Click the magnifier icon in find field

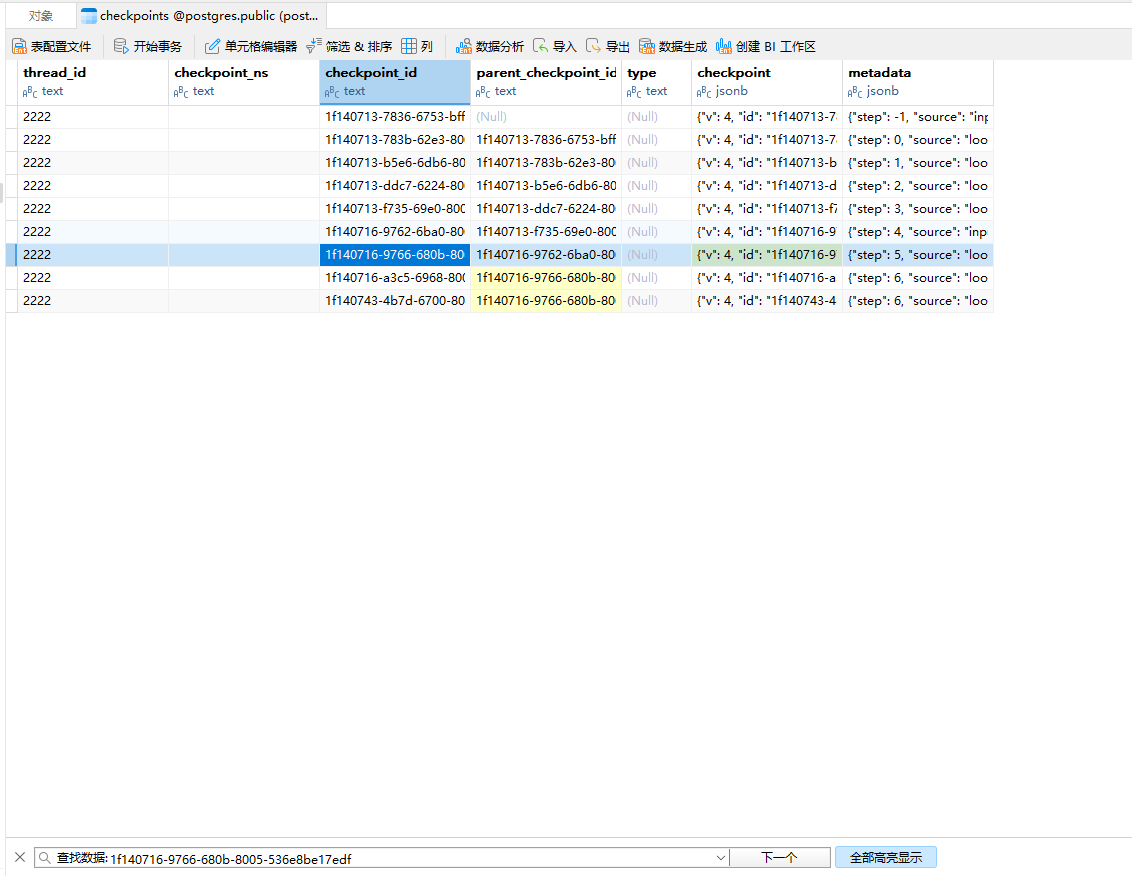tap(45, 858)
